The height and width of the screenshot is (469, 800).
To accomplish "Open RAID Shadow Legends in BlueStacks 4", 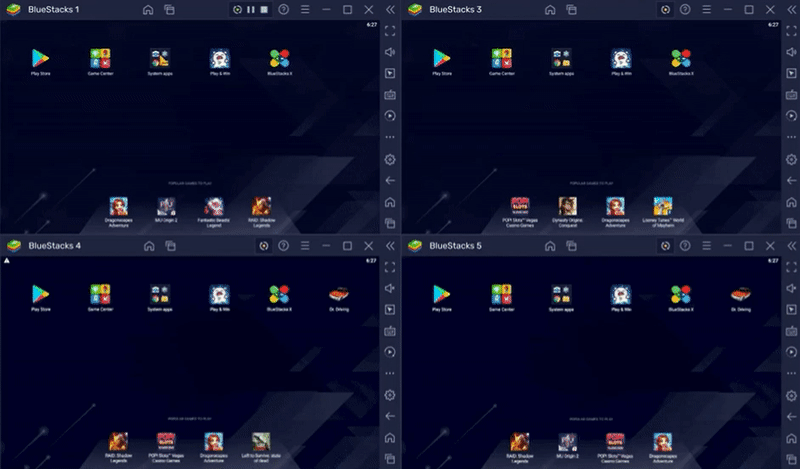I will coord(118,442).
